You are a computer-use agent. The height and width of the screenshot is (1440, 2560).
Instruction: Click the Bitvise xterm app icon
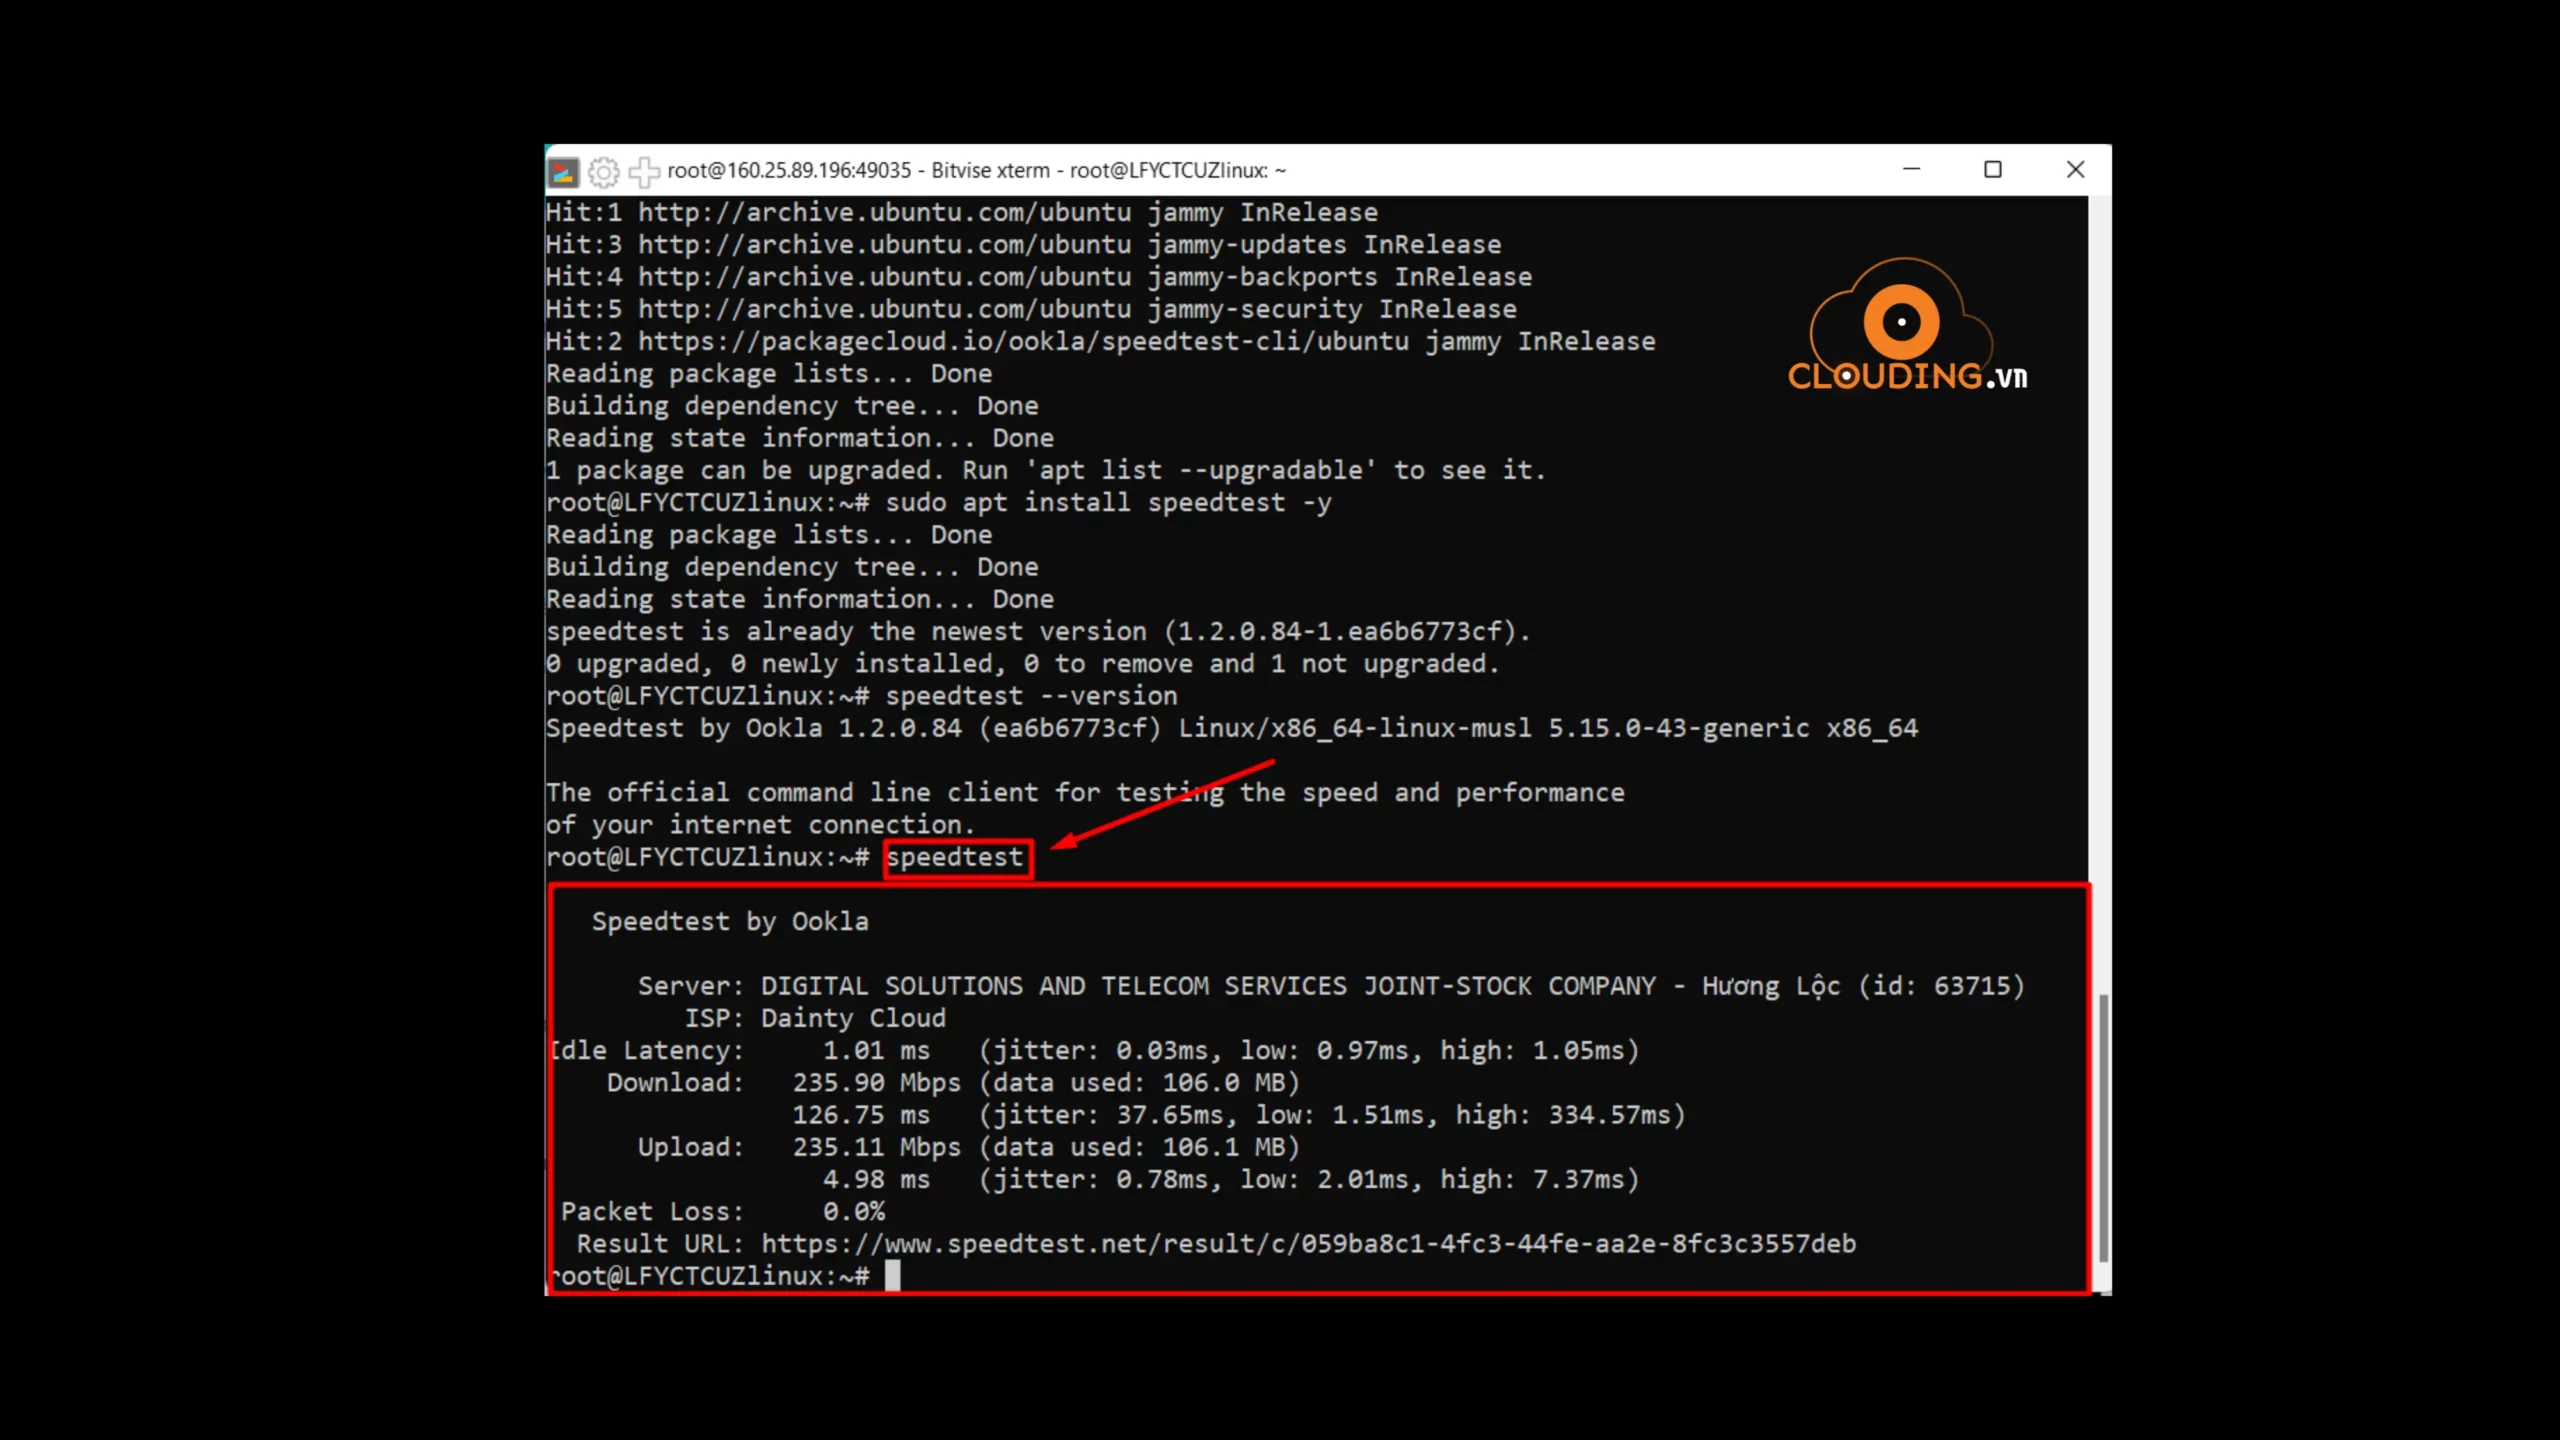pyautogui.click(x=563, y=172)
